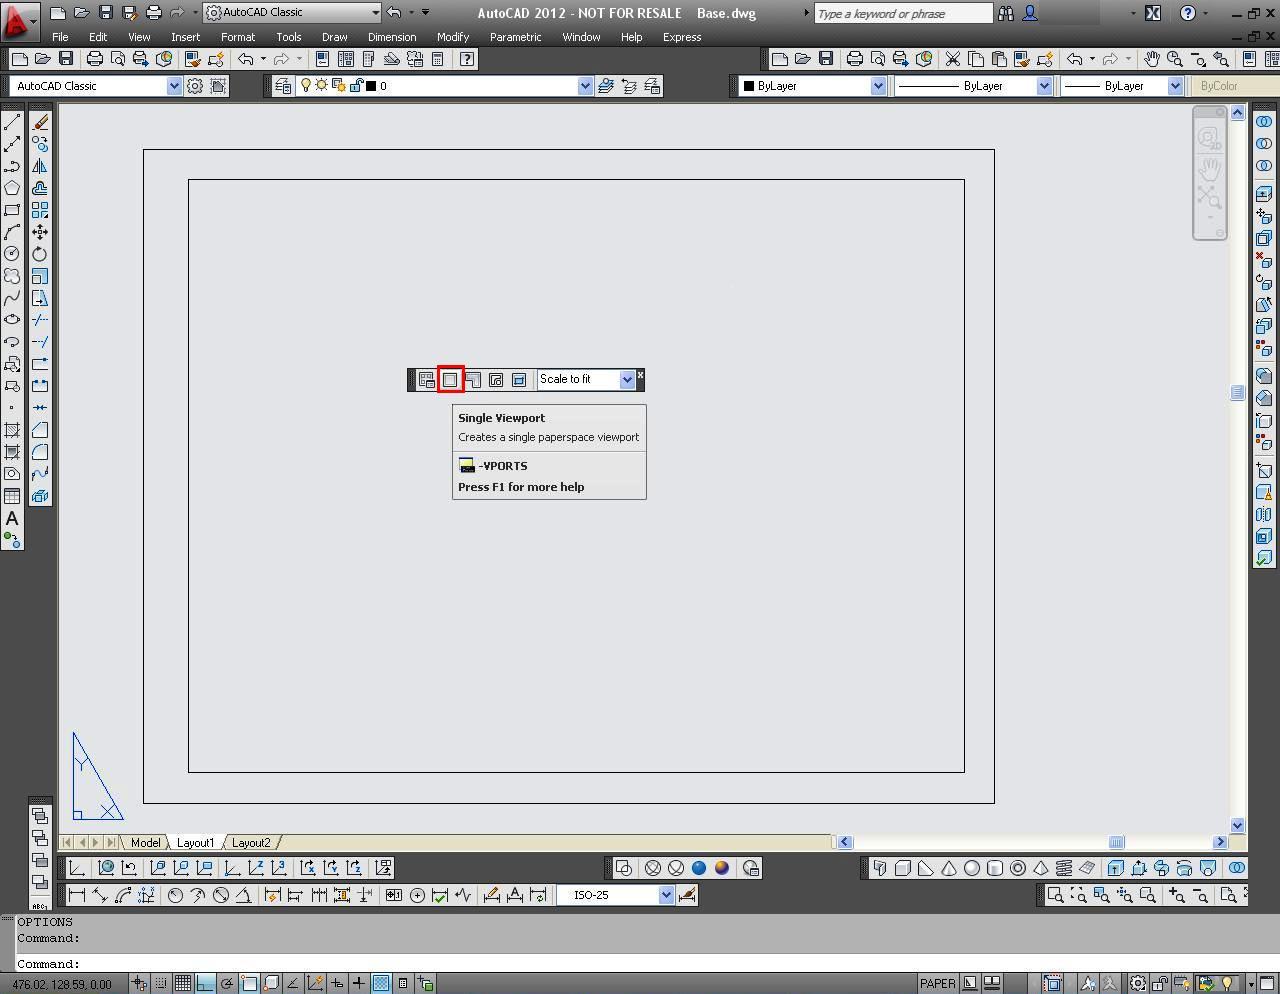
Task: Expand the ISO-25 dimension style dropdown
Action: 668,895
